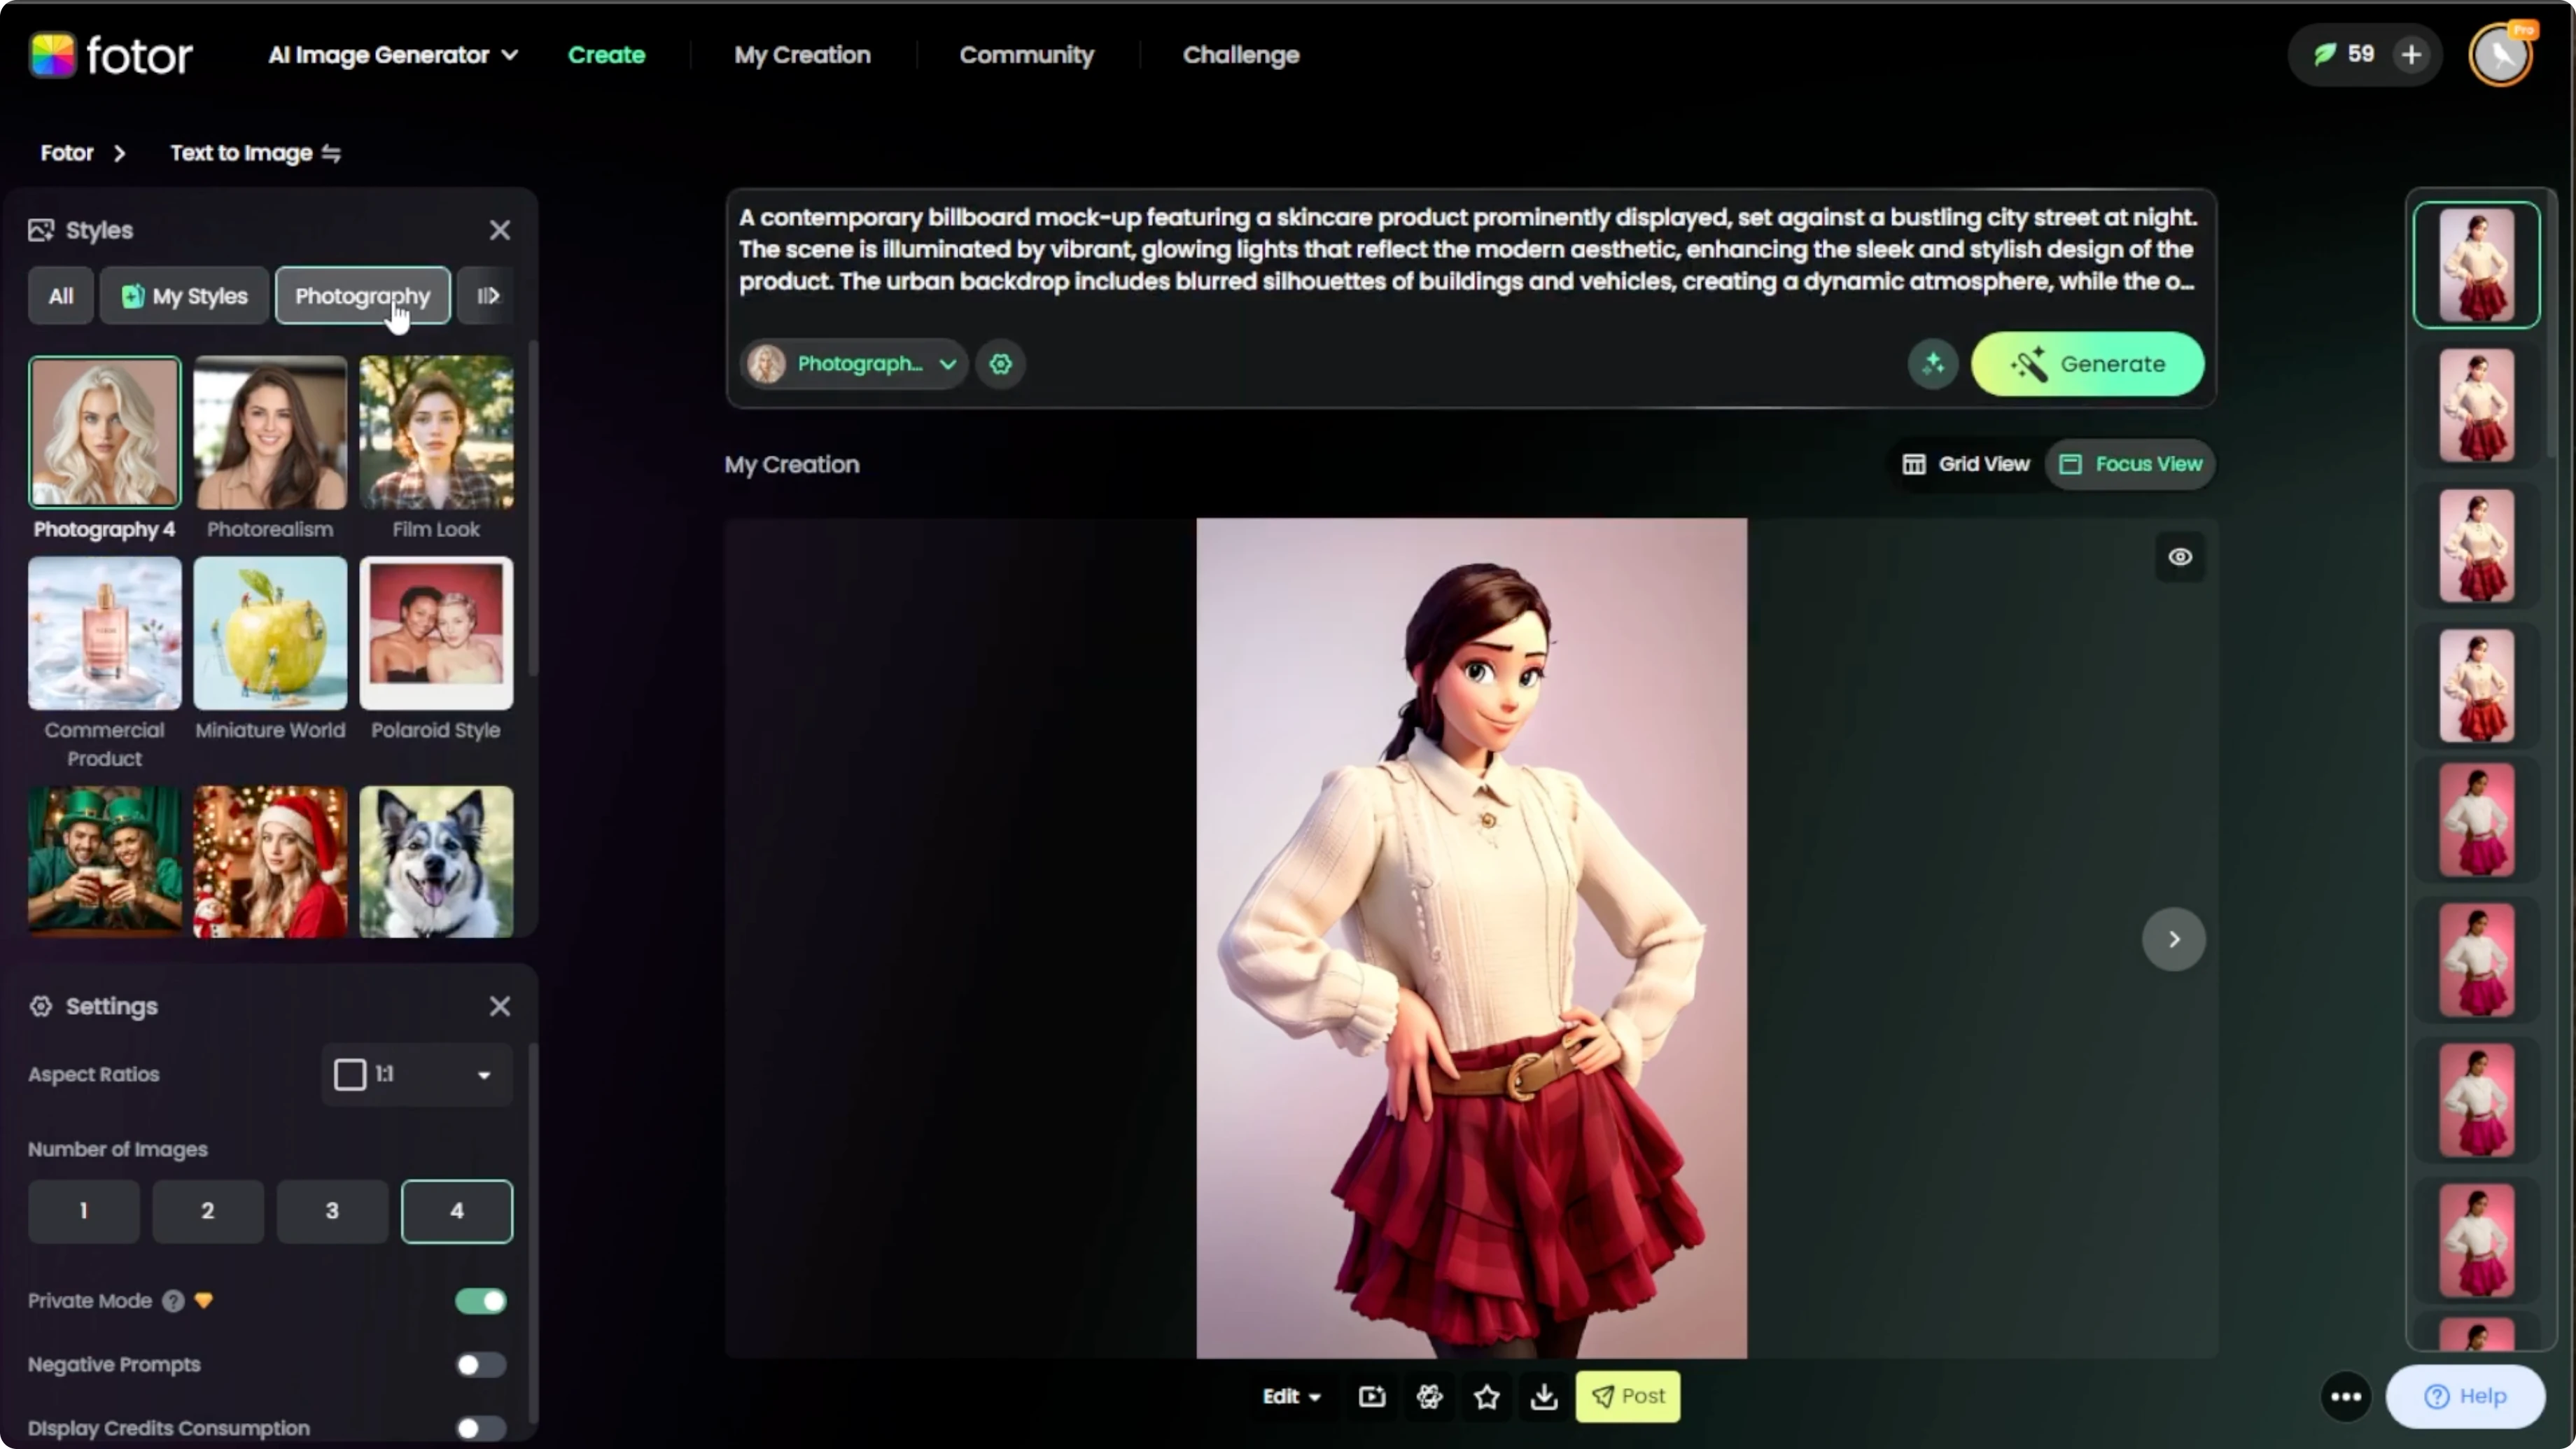Enable the Negative Prompts toggle
Viewport: 2576px width, 1449px height.
tap(481, 1364)
